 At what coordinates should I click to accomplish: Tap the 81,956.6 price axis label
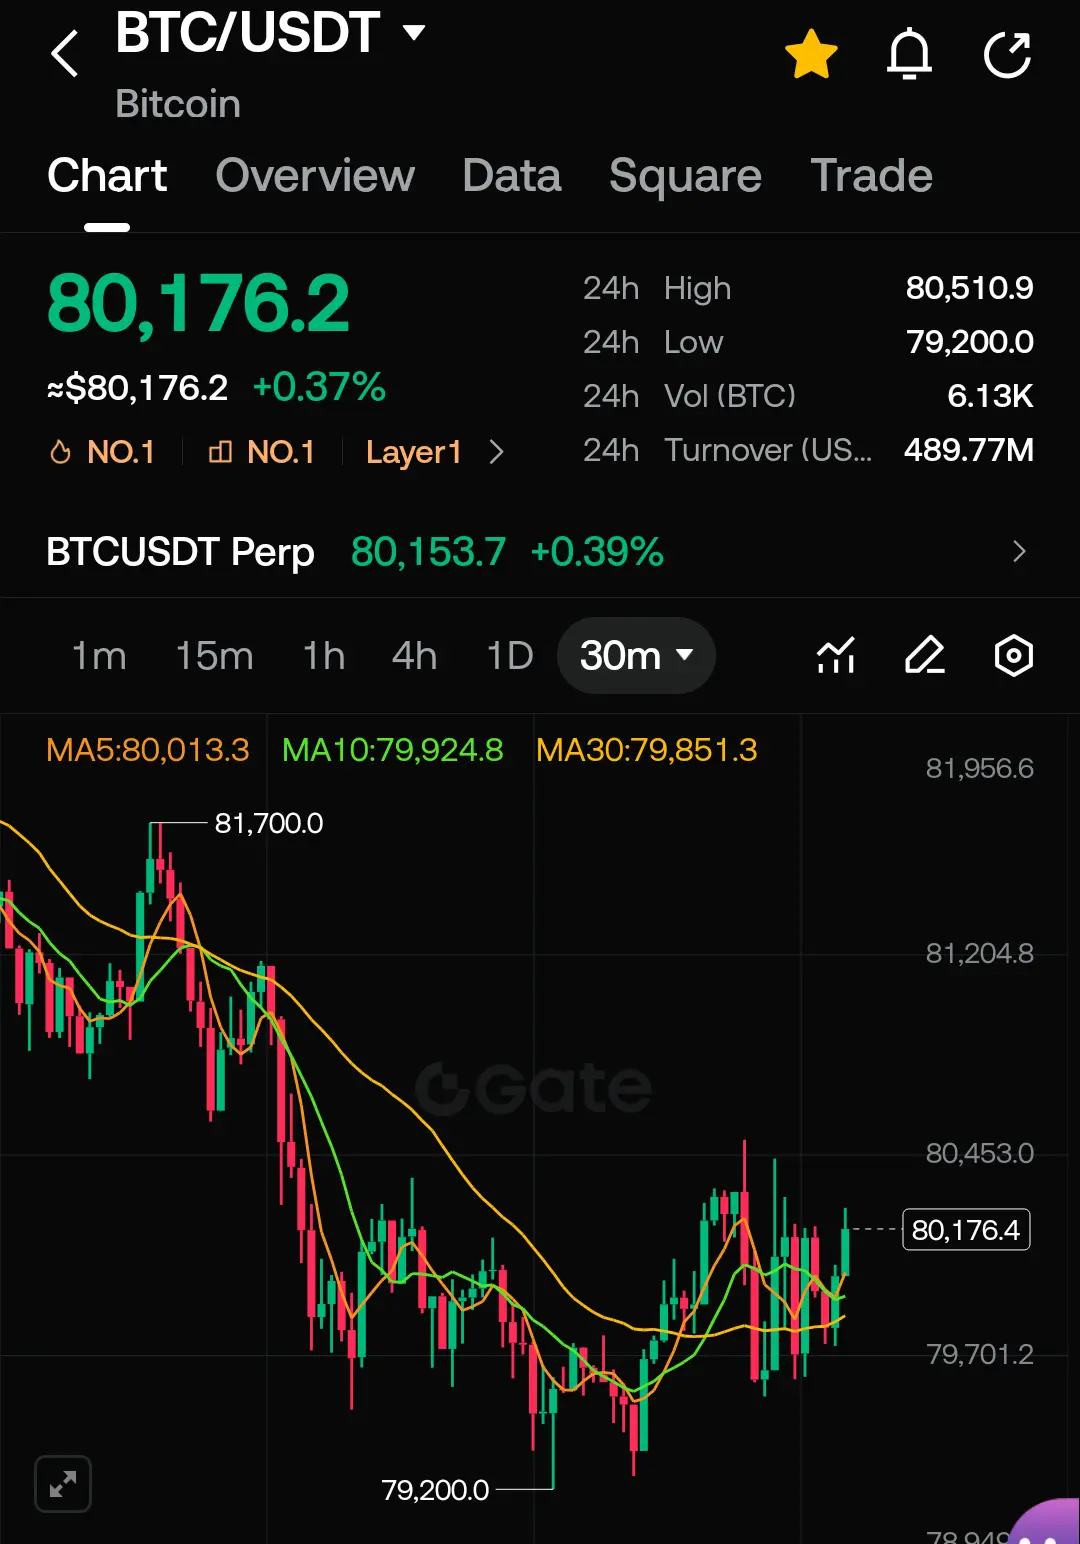click(979, 768)
